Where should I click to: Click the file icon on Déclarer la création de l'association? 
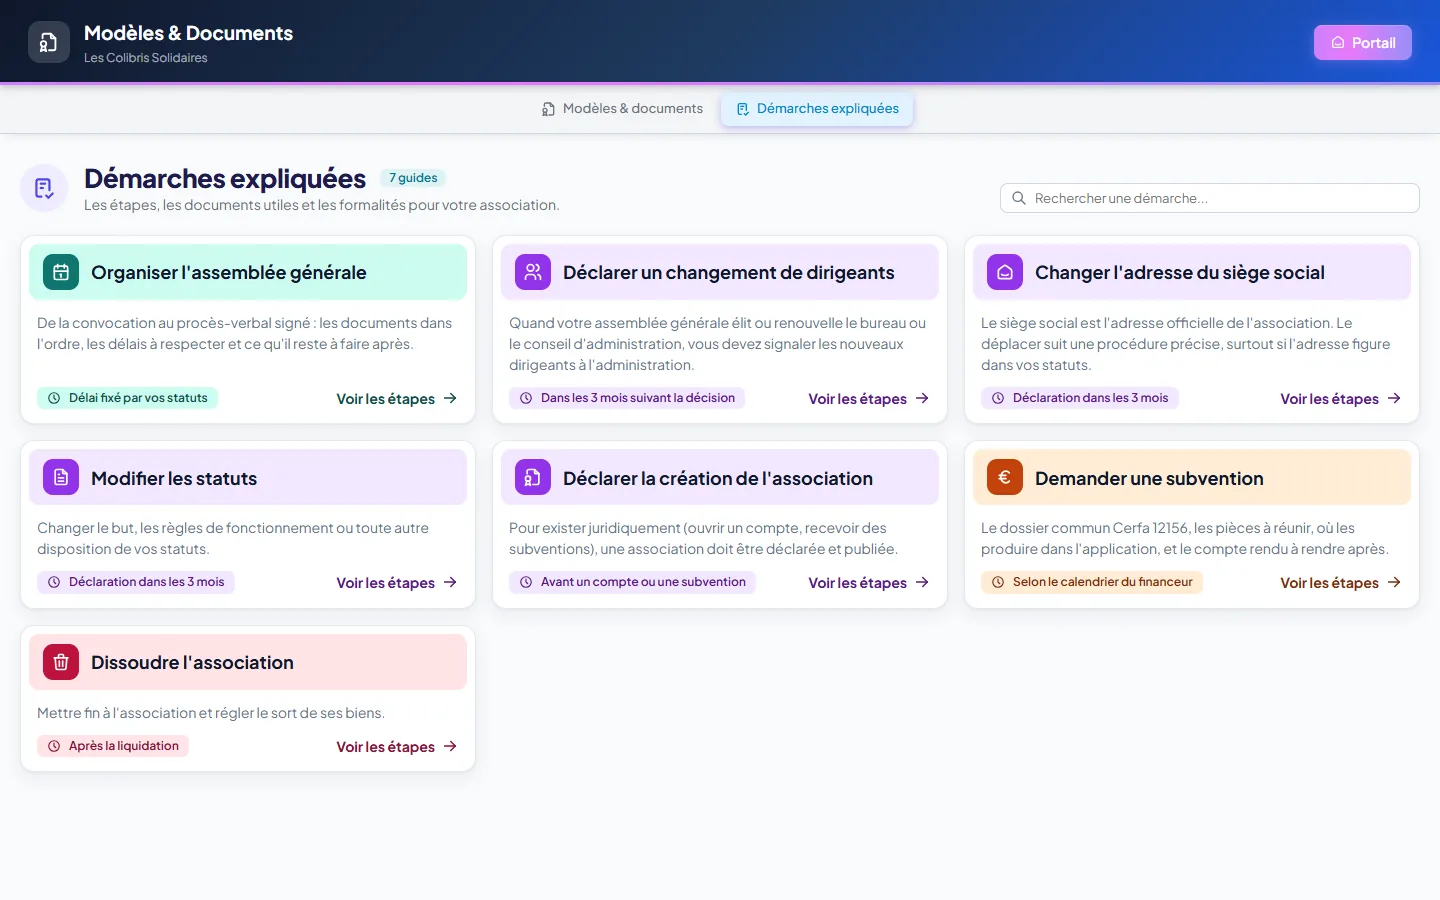pos(533,478)
